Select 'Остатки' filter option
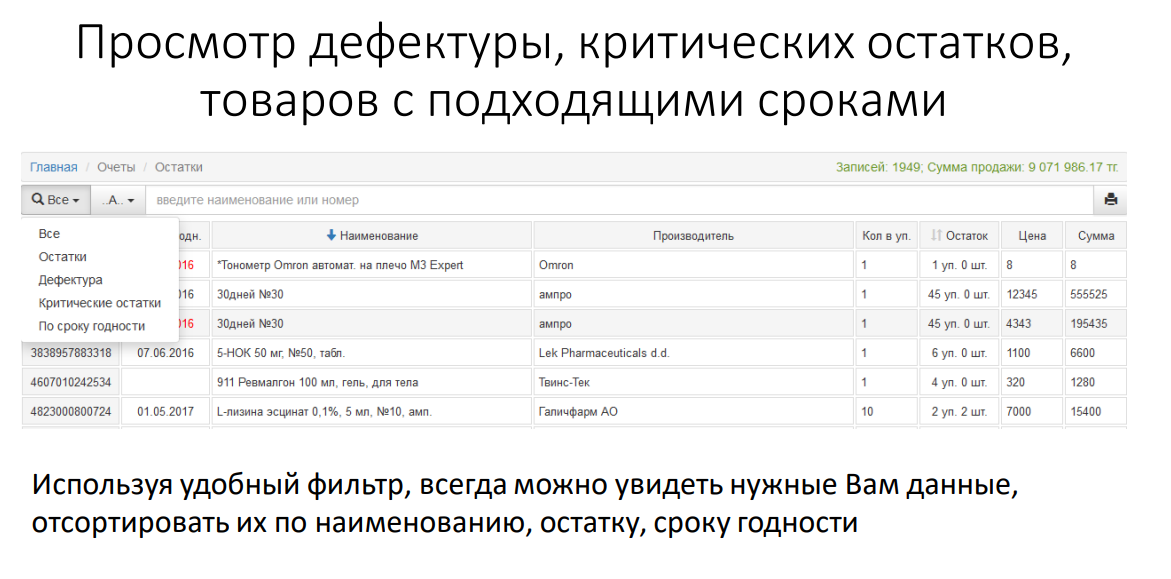 [62, 257]
